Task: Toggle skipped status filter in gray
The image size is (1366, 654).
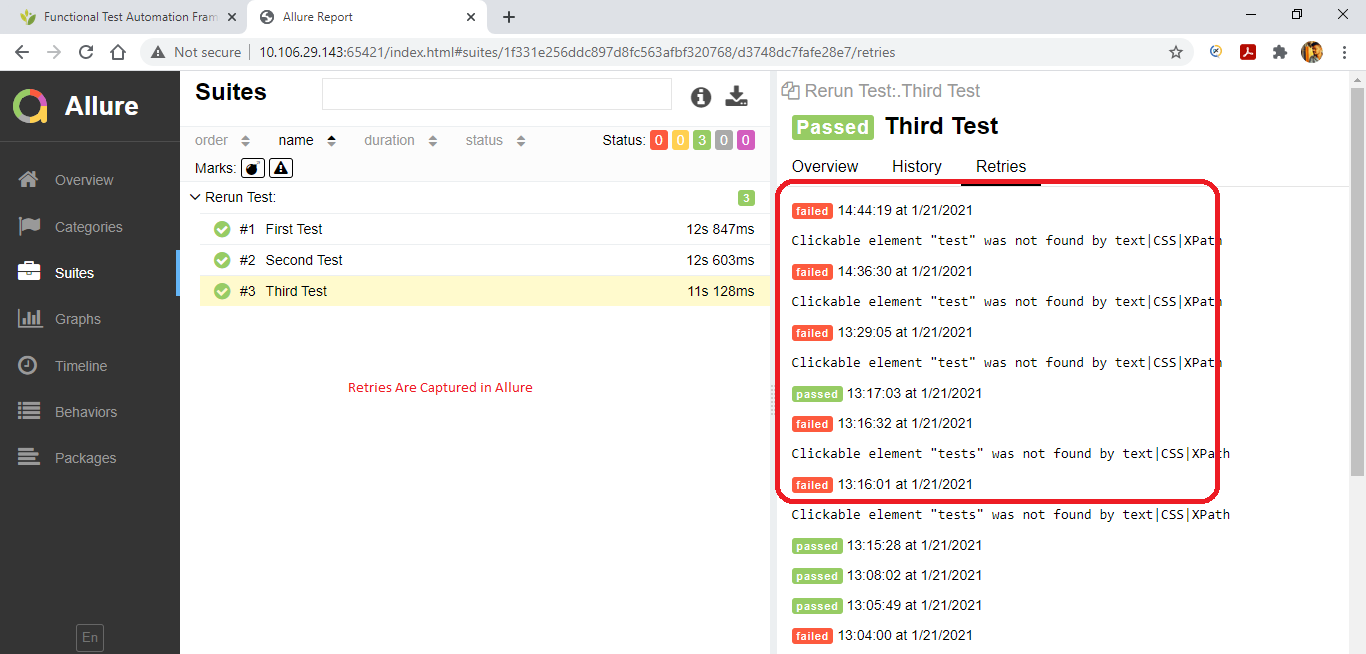Action: click(x=724, y=140)
